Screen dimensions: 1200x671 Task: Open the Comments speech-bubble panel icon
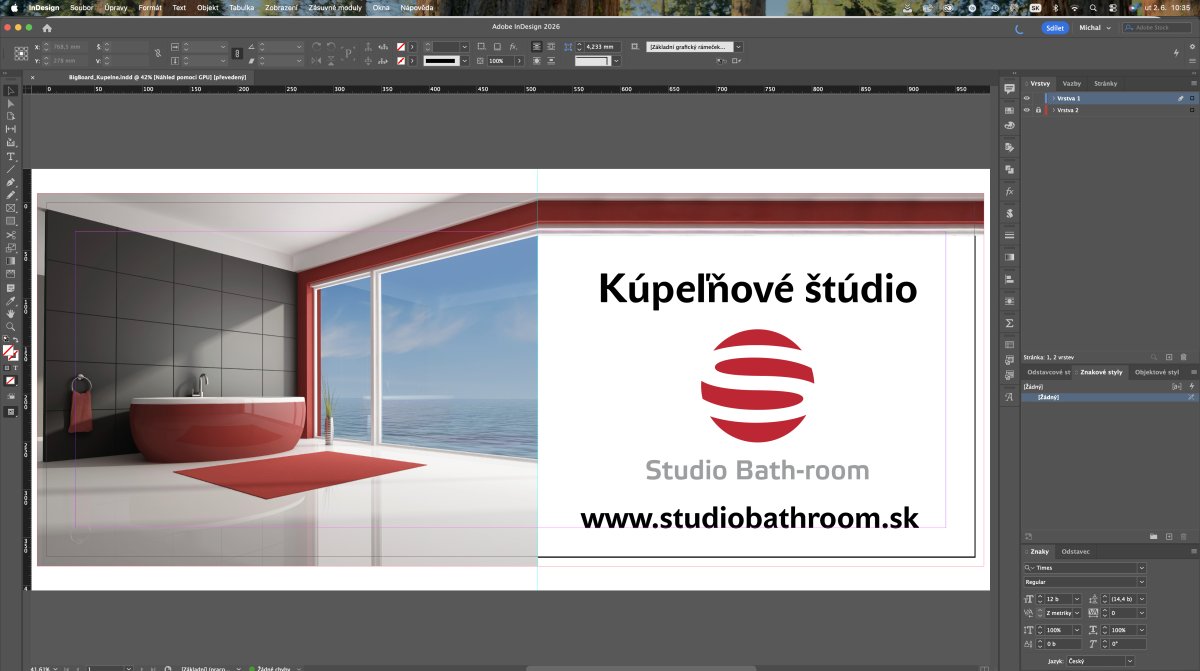coord(1010,88)
